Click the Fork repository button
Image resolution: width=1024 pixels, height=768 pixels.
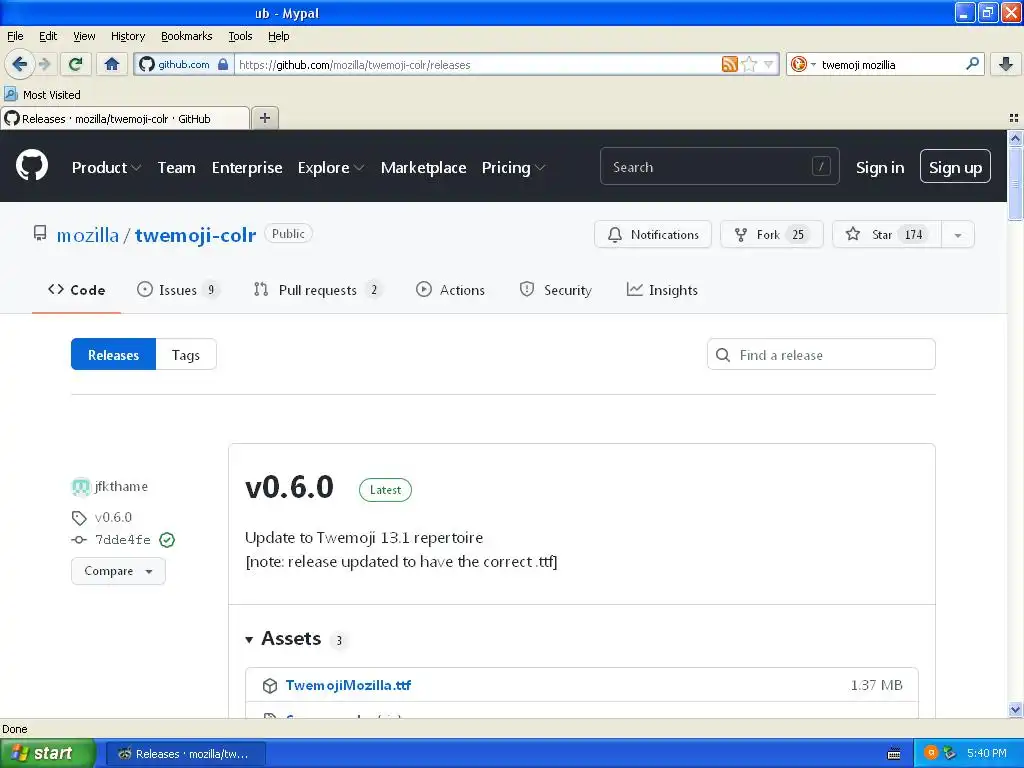click(771, 234)
